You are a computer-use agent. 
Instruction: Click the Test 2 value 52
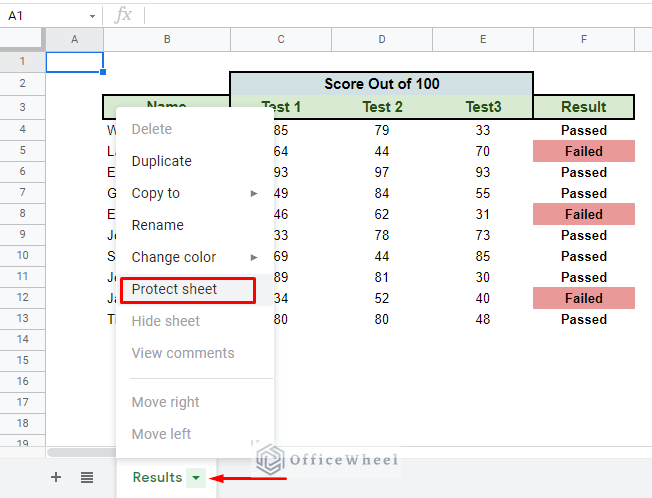pos(382,298)
